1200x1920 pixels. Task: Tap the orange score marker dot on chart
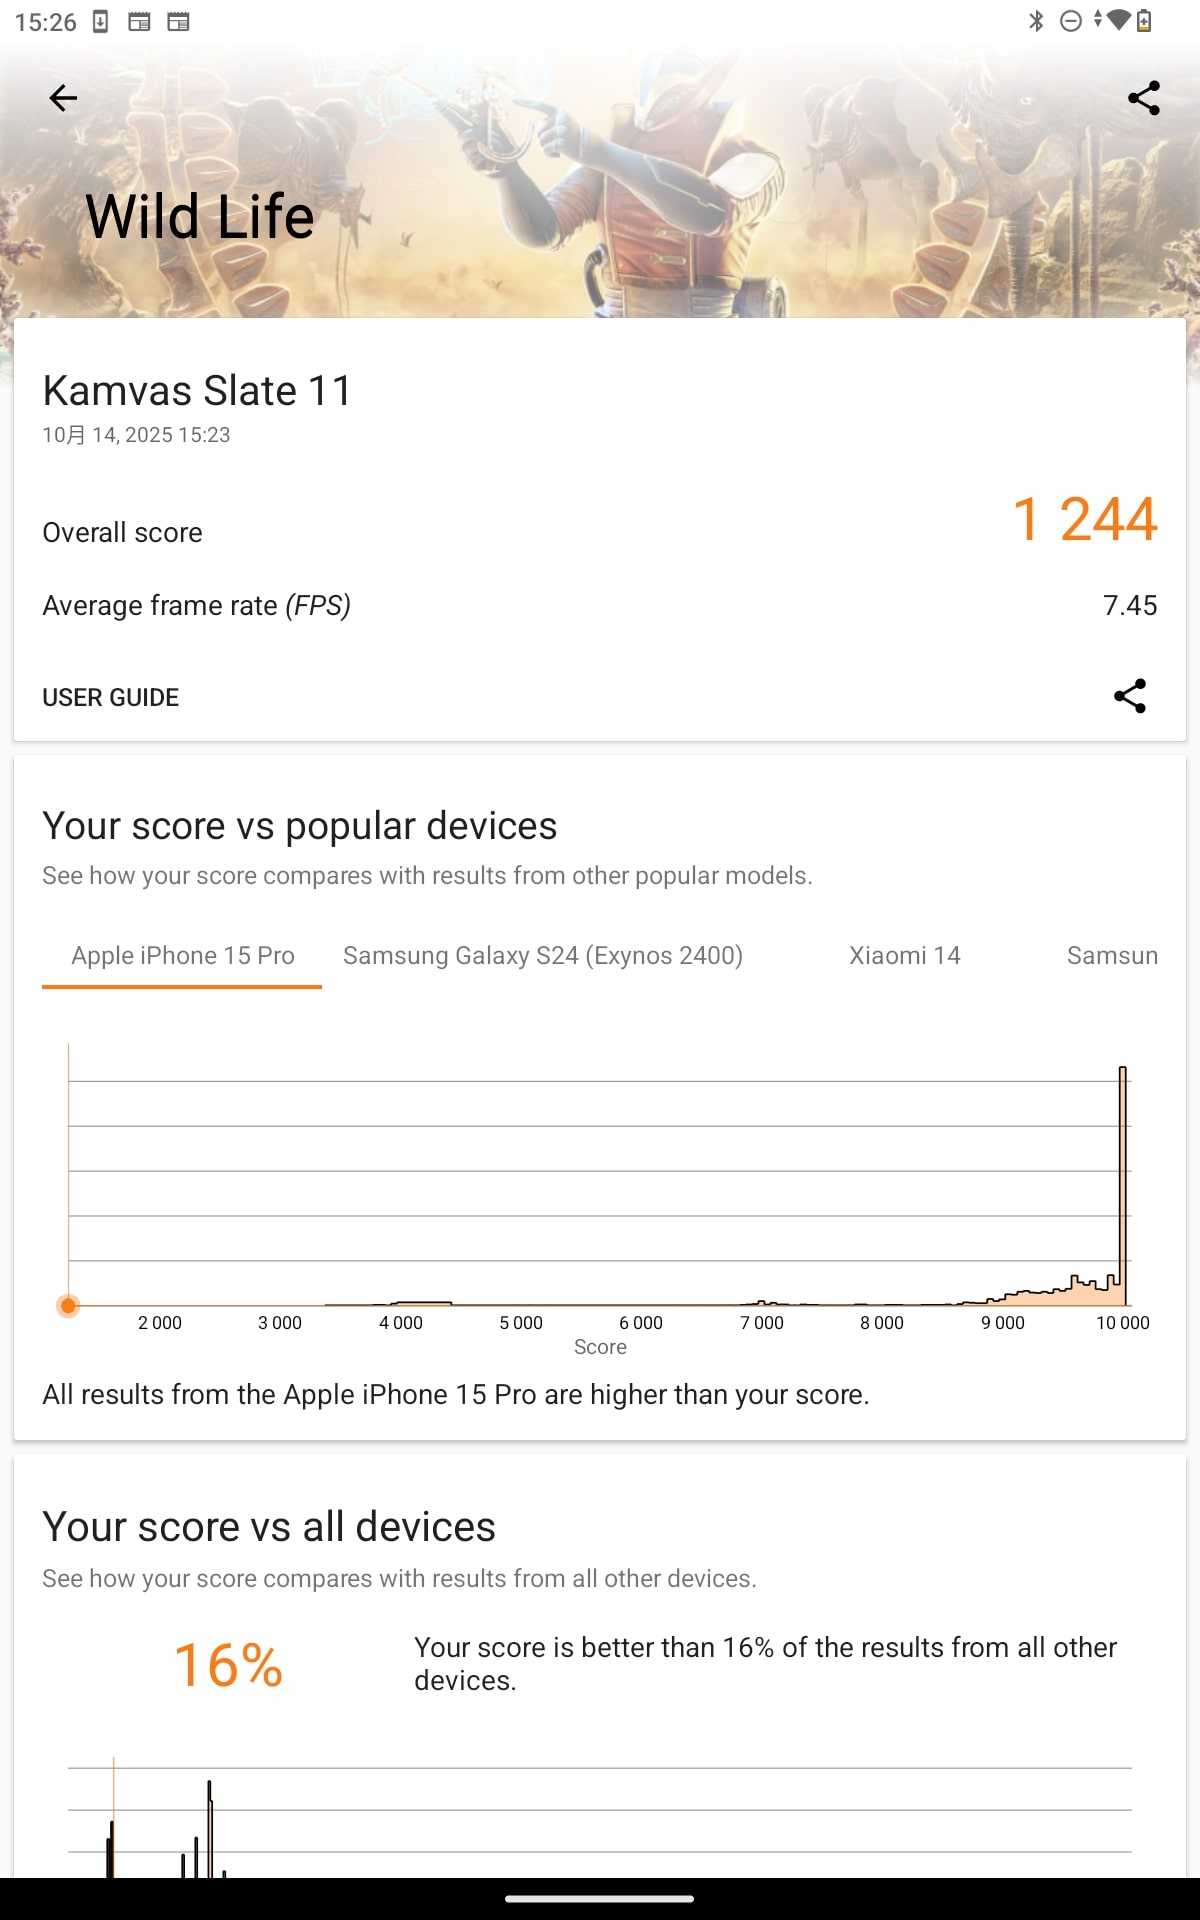click(x=68, y=1305)
